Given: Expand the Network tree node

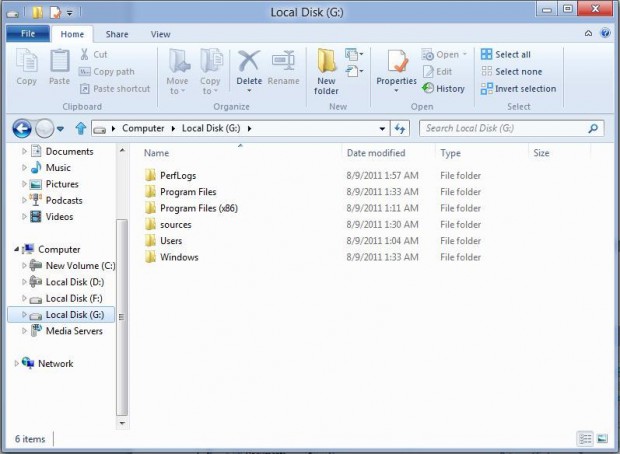Looking at the screenshot, I should point(16,364).
